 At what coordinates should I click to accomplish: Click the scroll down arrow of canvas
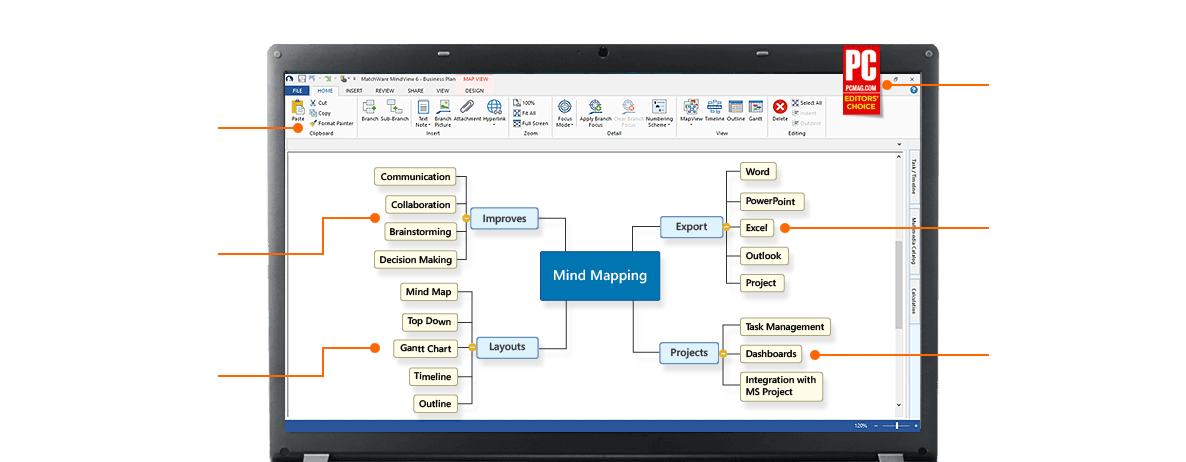coord(899,405)
